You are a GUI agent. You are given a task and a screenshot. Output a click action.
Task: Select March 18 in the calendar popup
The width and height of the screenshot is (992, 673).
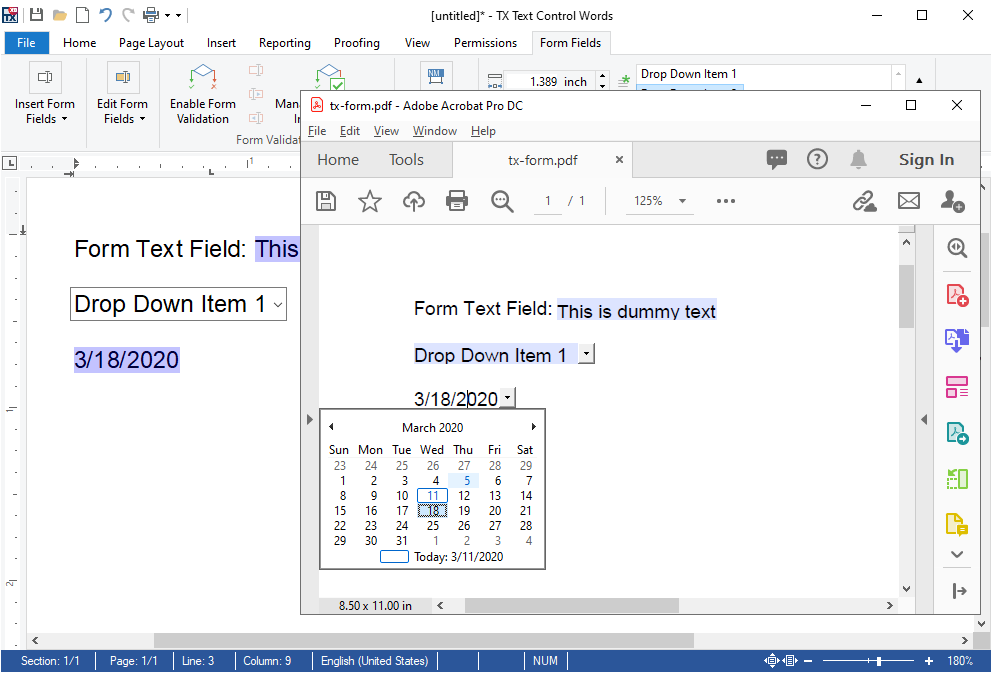[432, 510]
